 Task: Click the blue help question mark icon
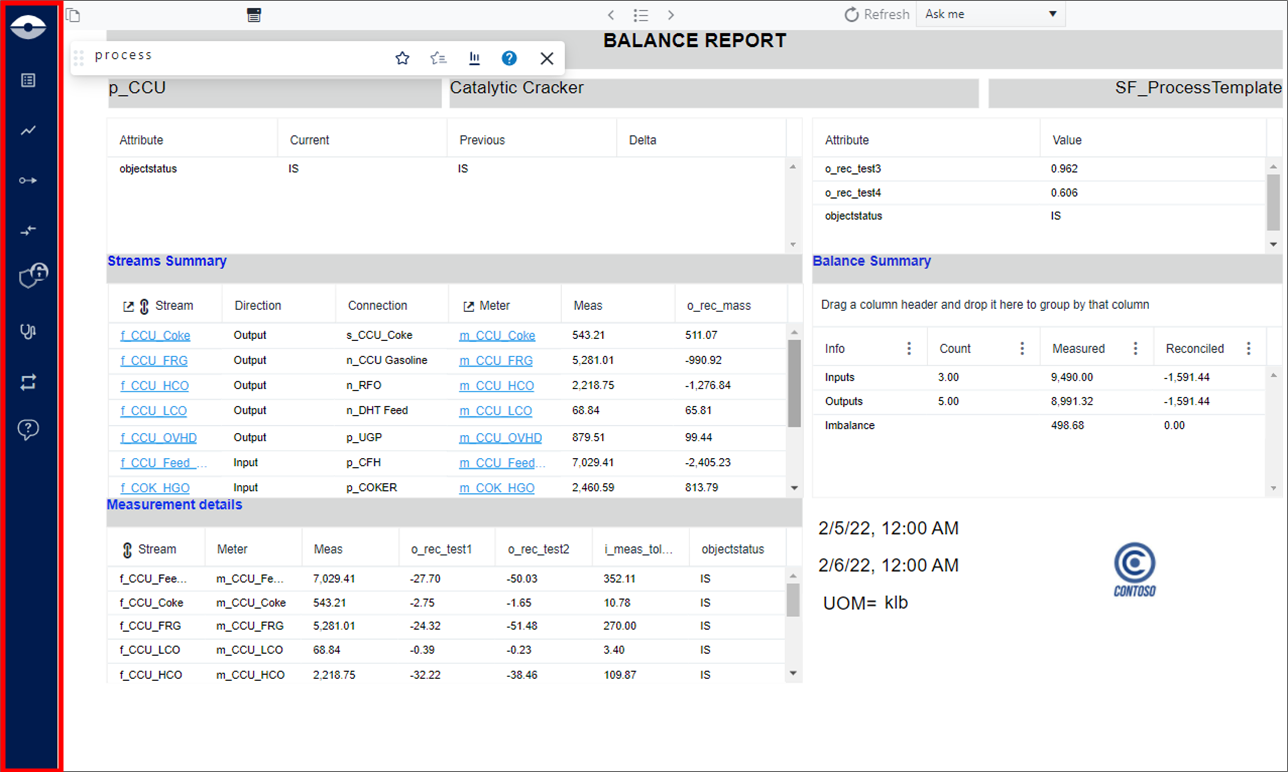pyautogui.click(x=509, y=58)
